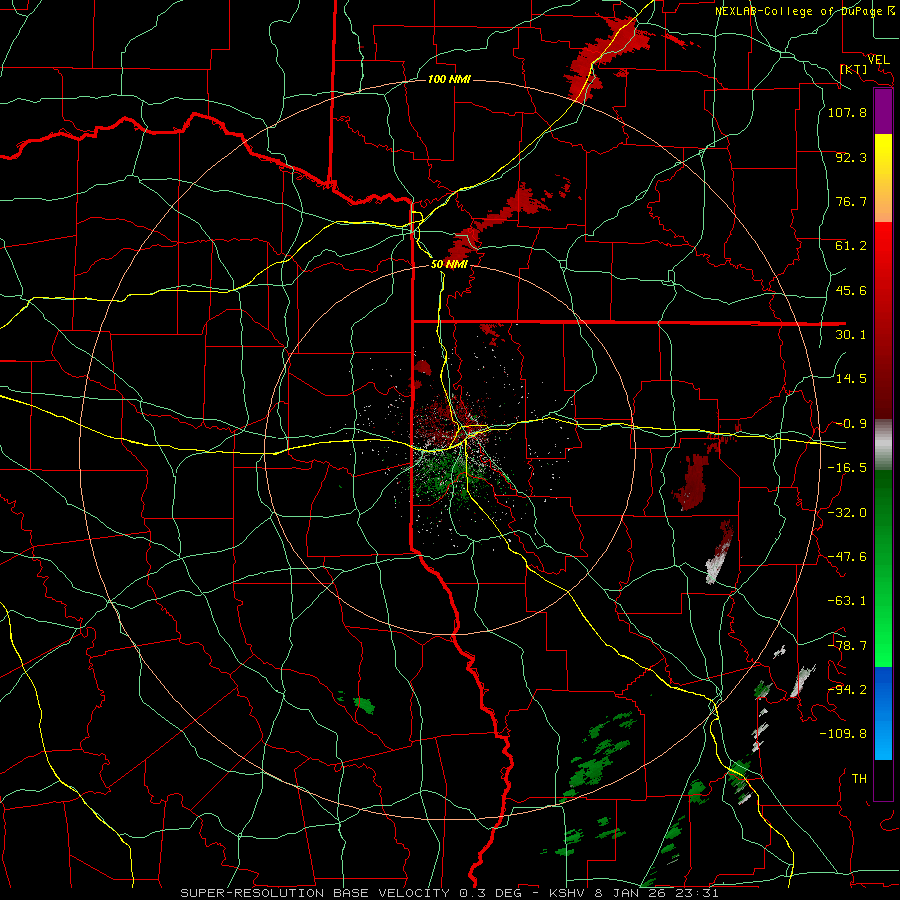Click the 76.7 legend value
This screenshot has height=900, width=900.
pos(851,201)
